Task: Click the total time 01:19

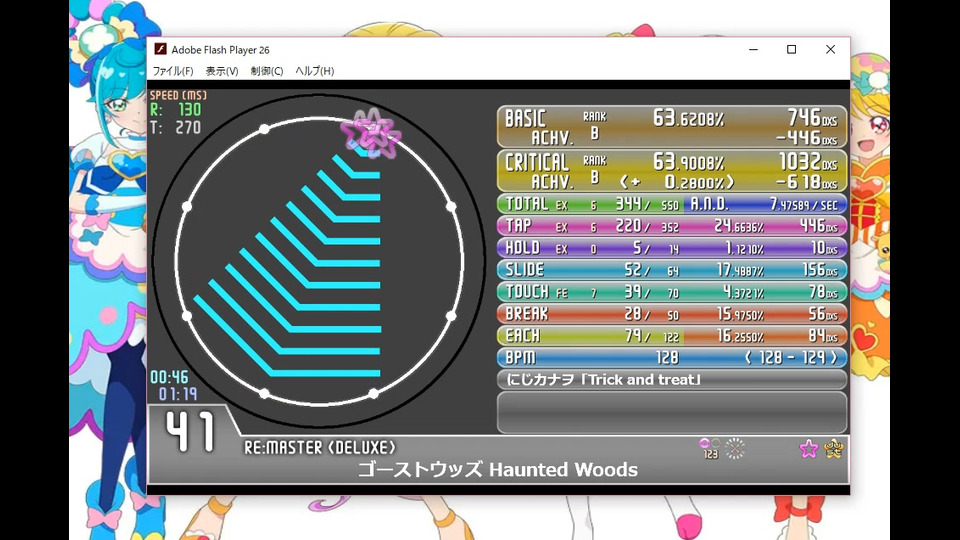Action: 178,394
